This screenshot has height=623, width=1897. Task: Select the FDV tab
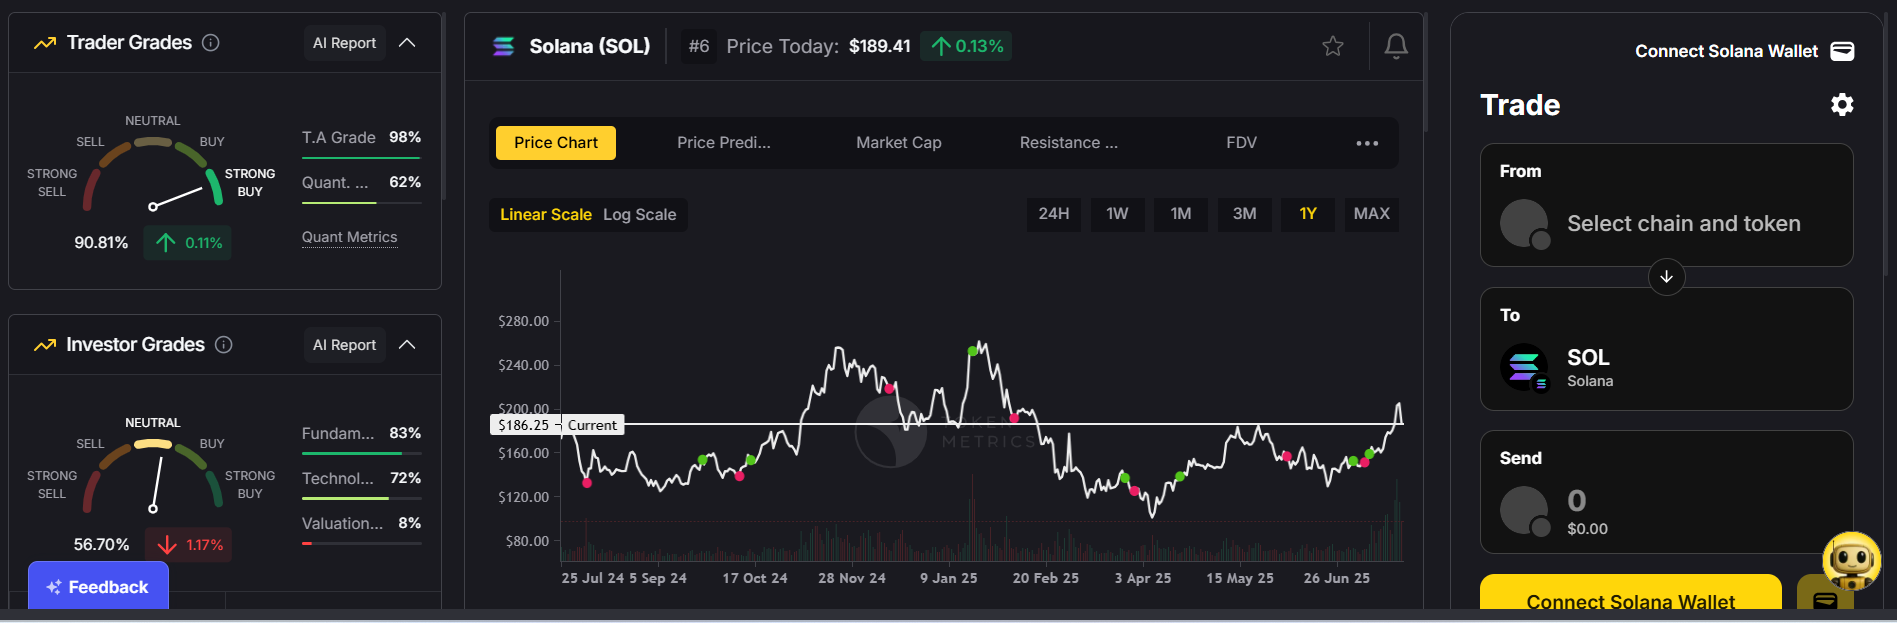point(1242,143)
